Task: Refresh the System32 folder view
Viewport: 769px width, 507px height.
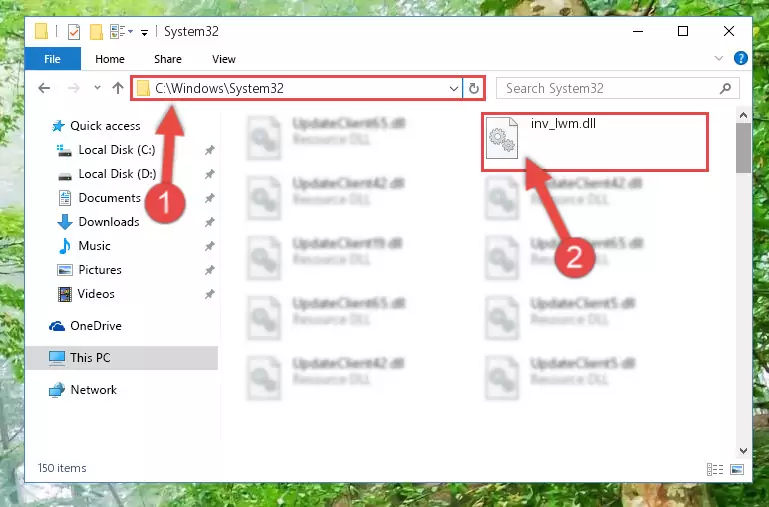Action: 474,89
